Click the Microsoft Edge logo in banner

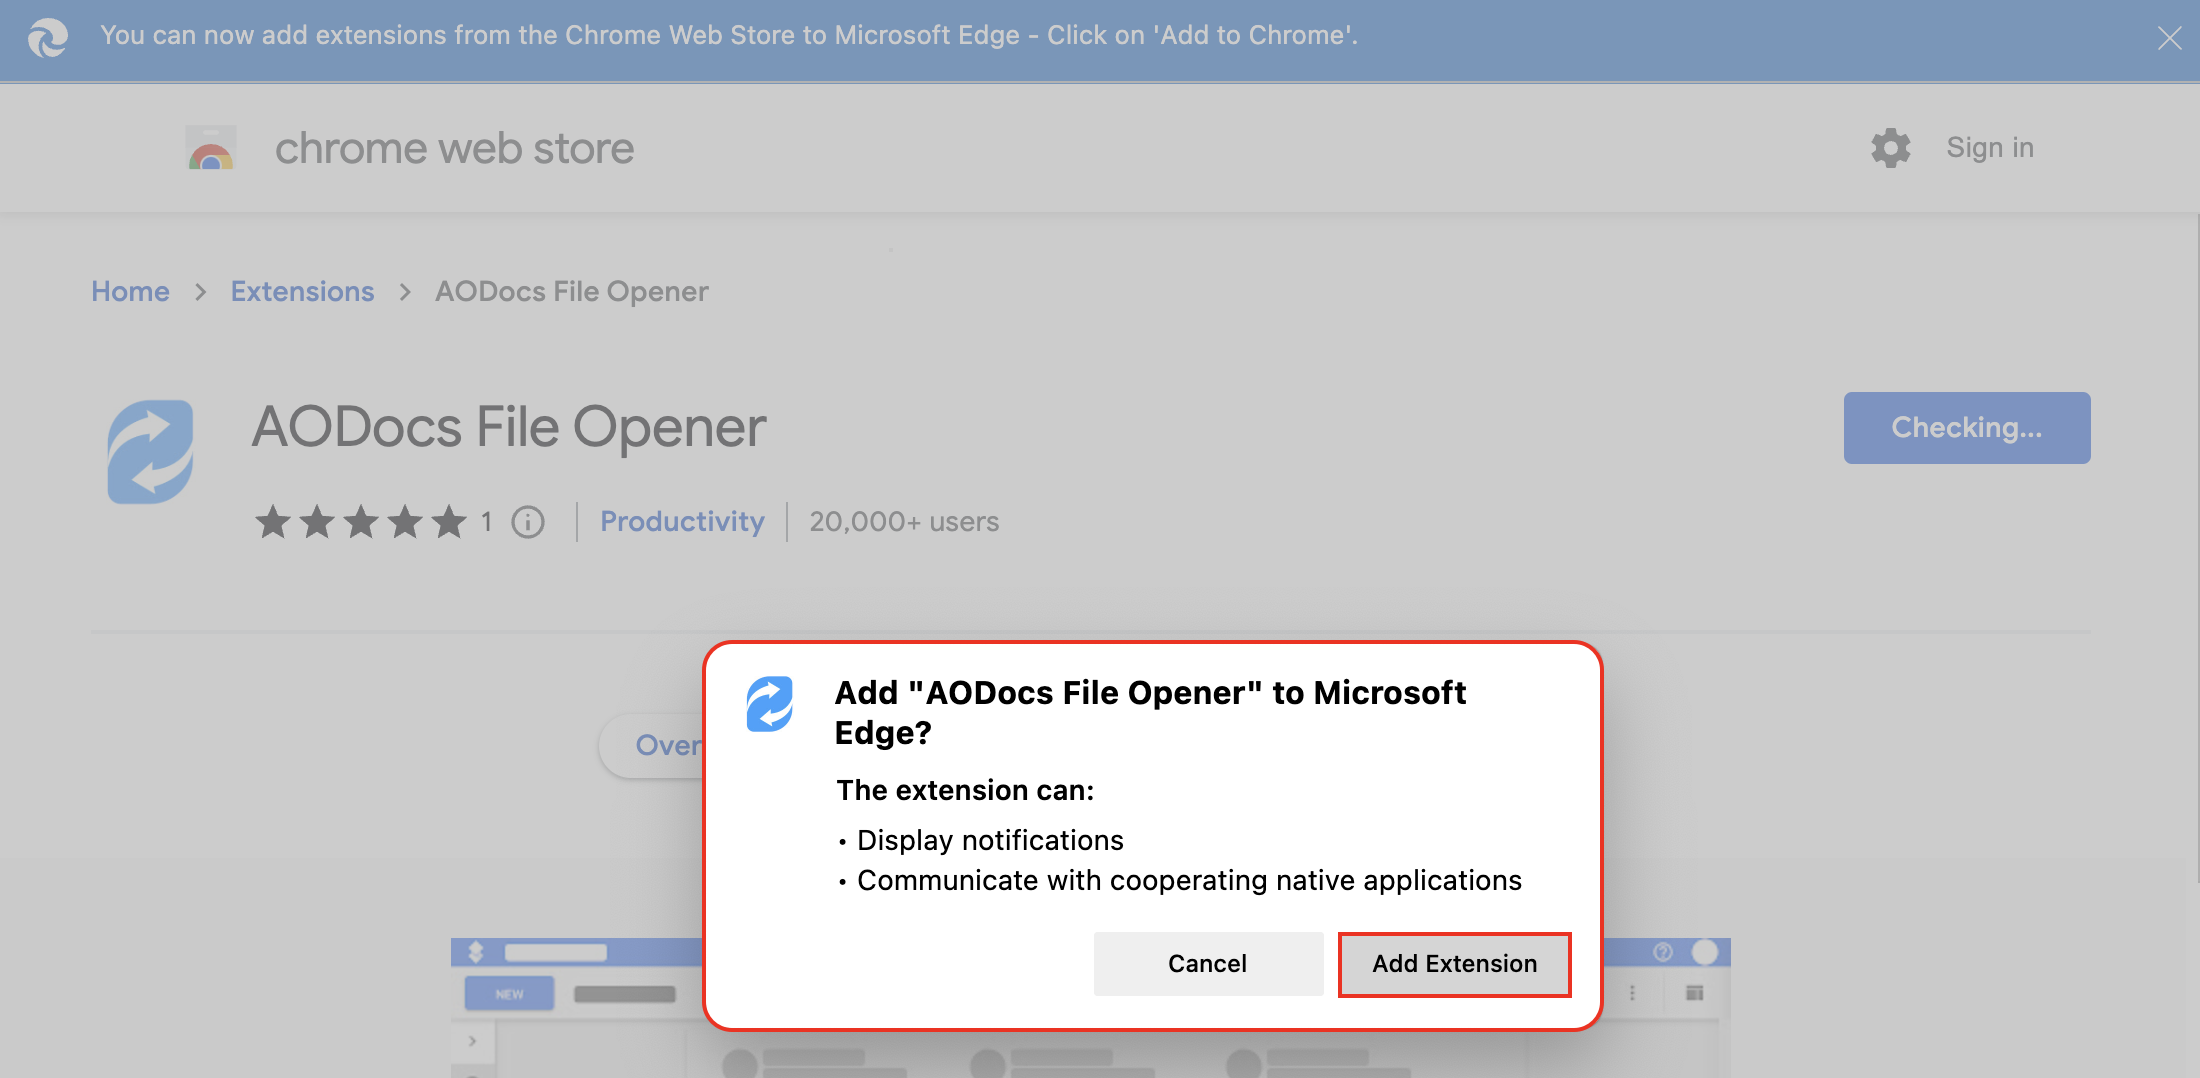pyautogui.click(x=47, y=38)
